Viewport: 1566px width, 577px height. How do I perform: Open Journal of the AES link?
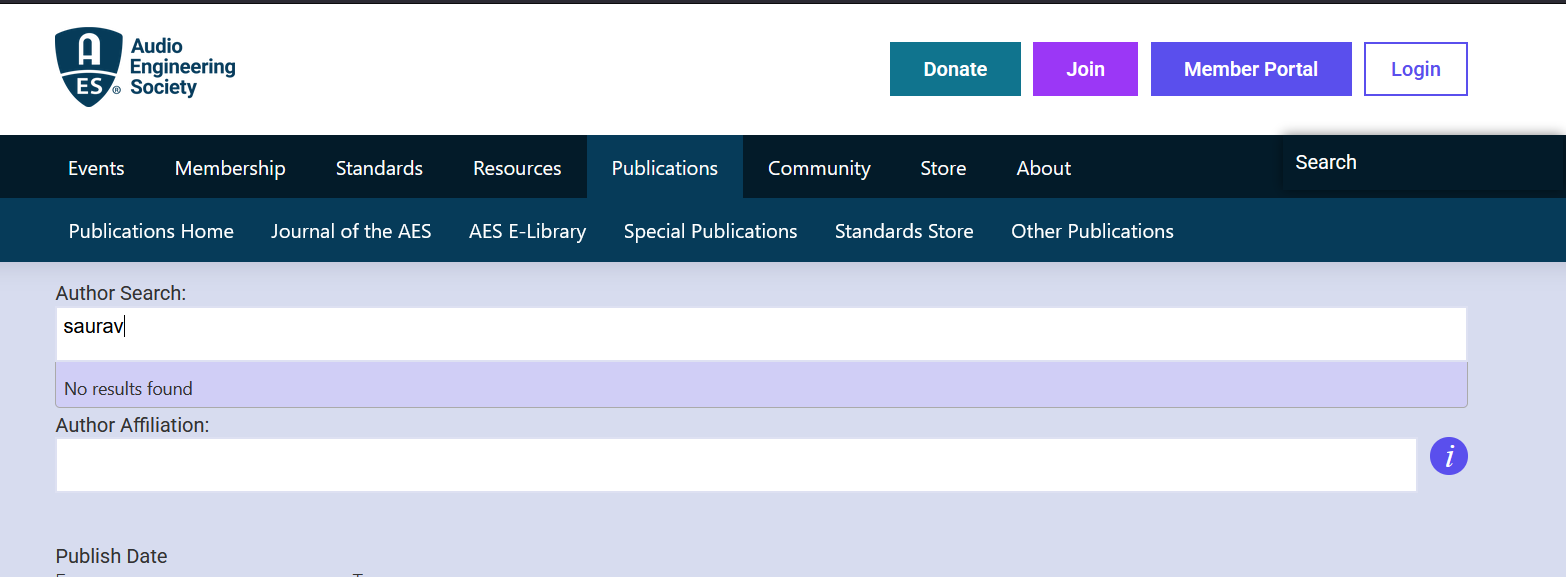pos(351,231)
